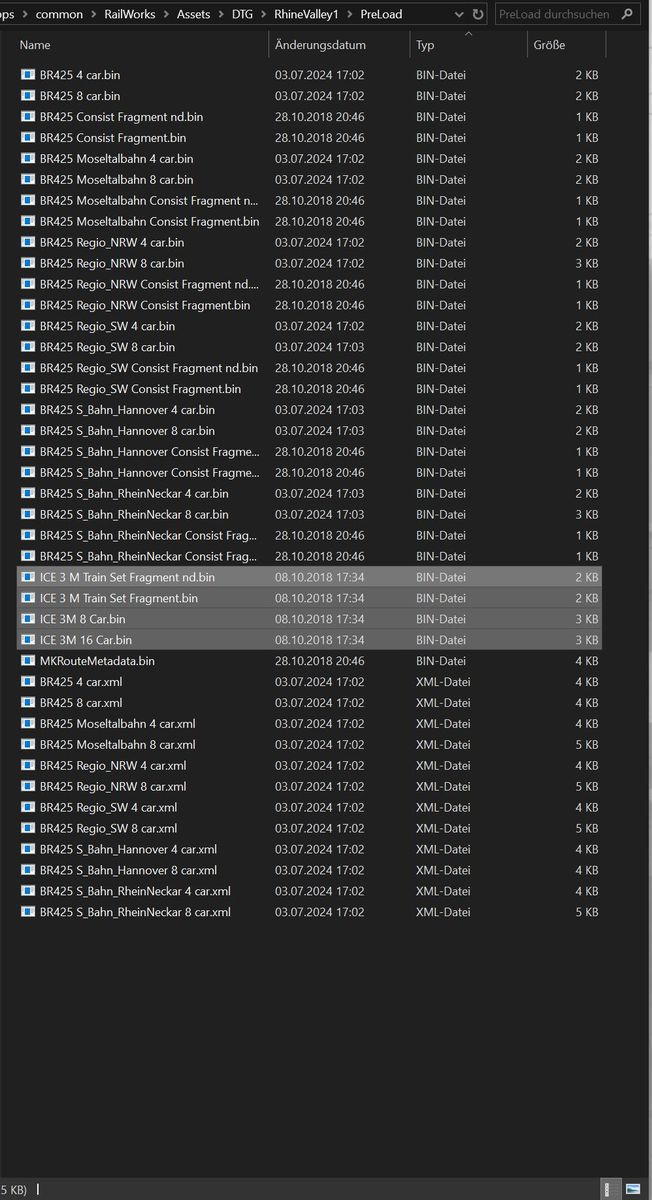Screen dimensions: 652x1200
Task: Click icon of ICE 3 M Train Set Fragment.bin
Action: (28, 598)
